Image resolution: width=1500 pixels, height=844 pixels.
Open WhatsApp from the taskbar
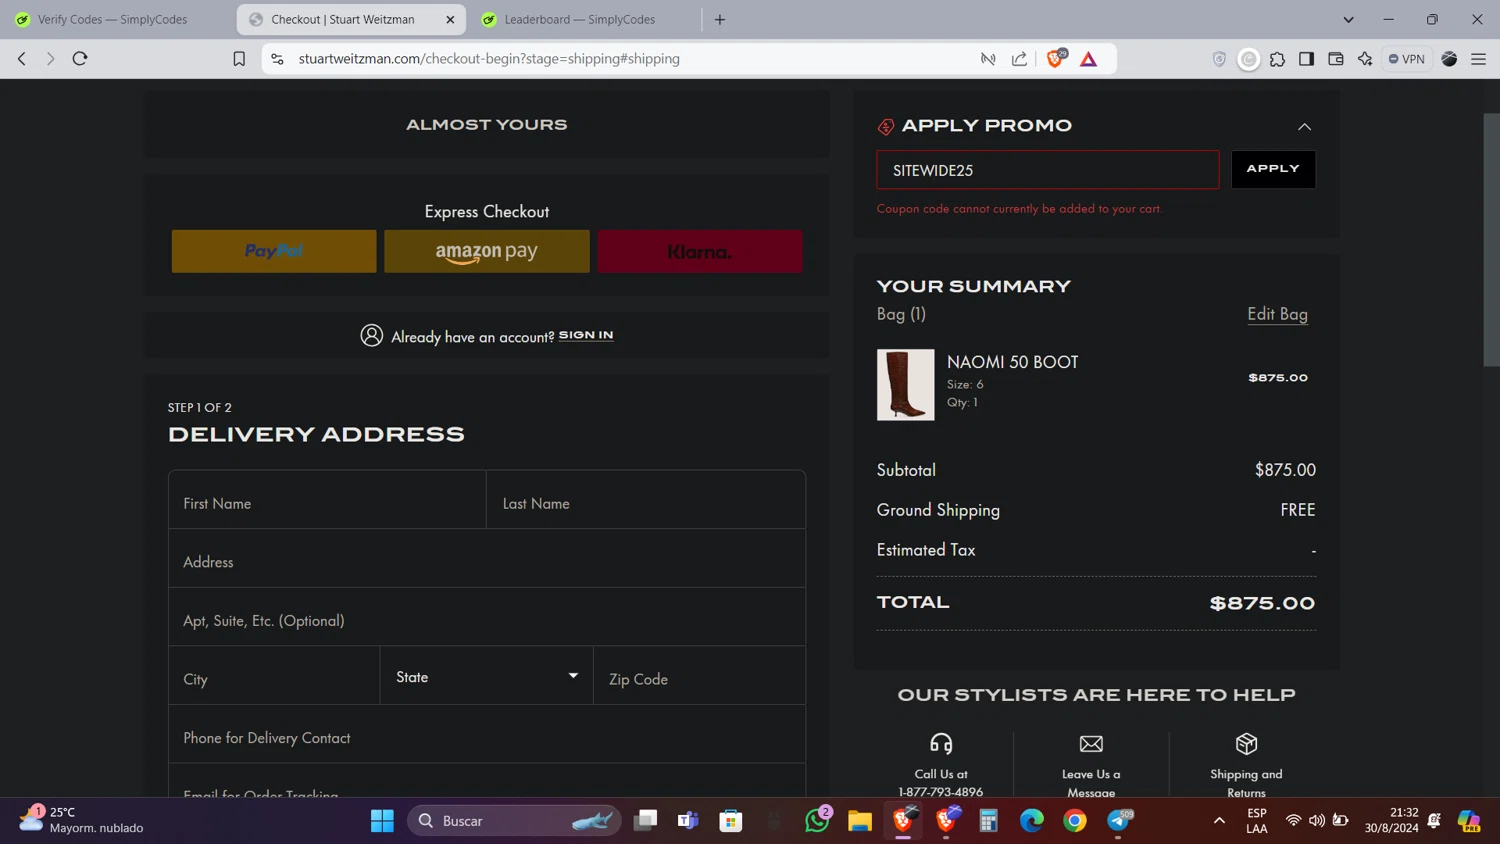pyautogui.click(x=817, y=821)
